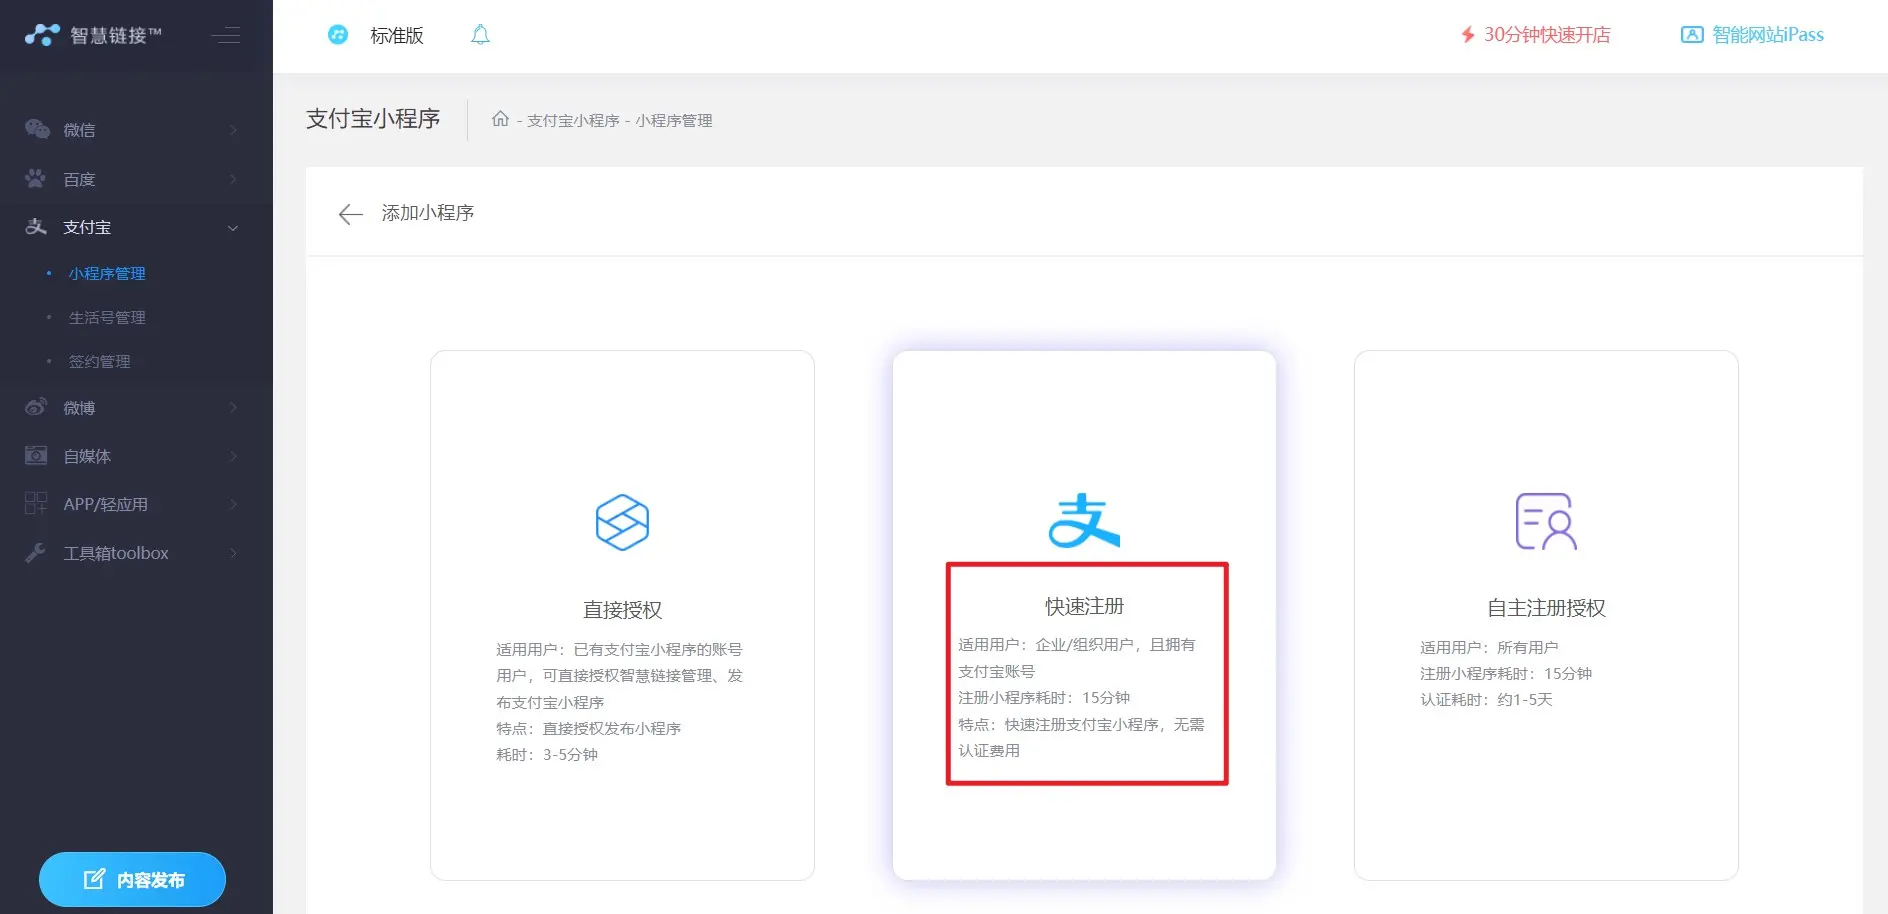Click the 标准版 round blue icon

pyautogui.click(x=338, y=35)
